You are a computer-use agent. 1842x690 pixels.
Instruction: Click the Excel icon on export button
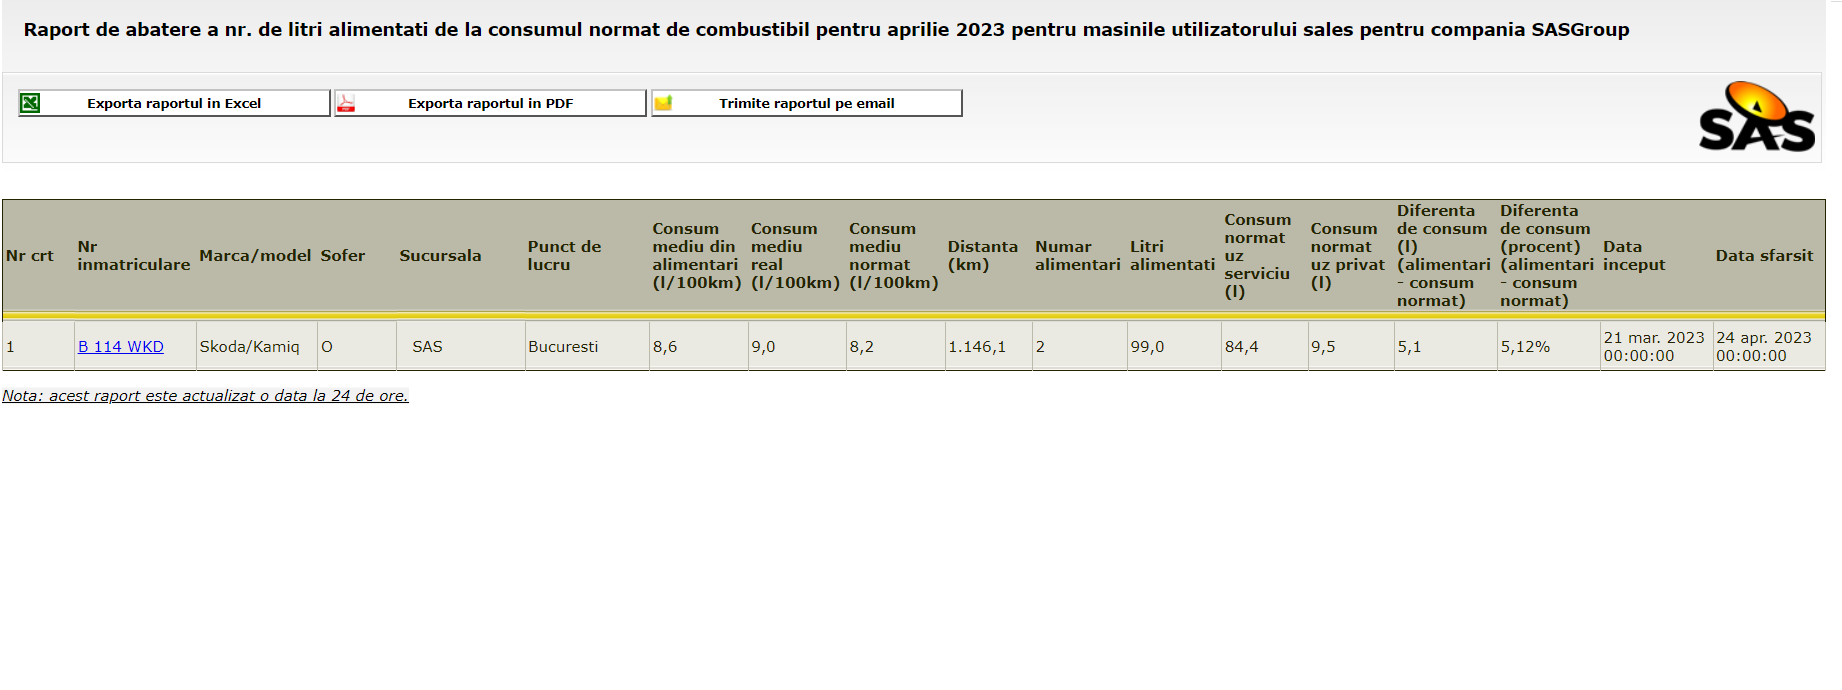(31, 103)
